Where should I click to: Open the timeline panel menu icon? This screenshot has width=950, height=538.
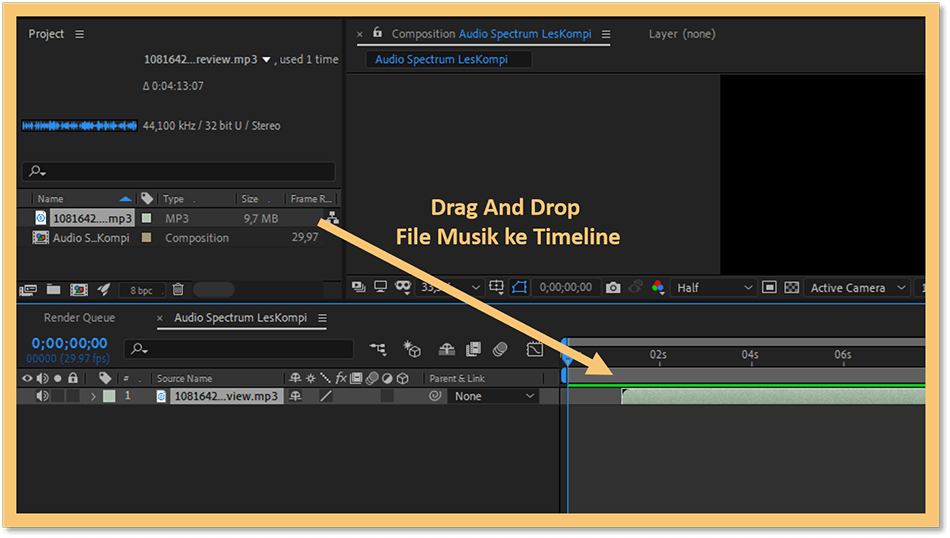[x=322, y=317]
